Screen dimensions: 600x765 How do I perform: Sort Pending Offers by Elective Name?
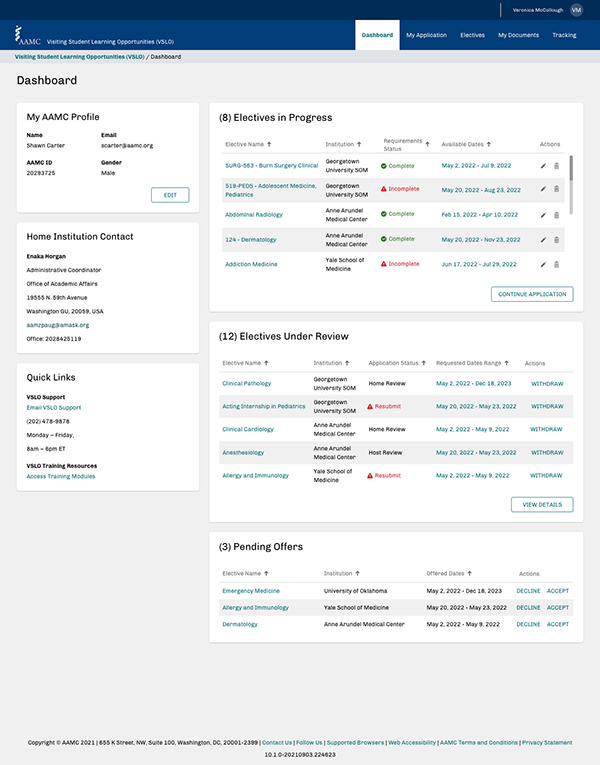[x=266, y=574]
